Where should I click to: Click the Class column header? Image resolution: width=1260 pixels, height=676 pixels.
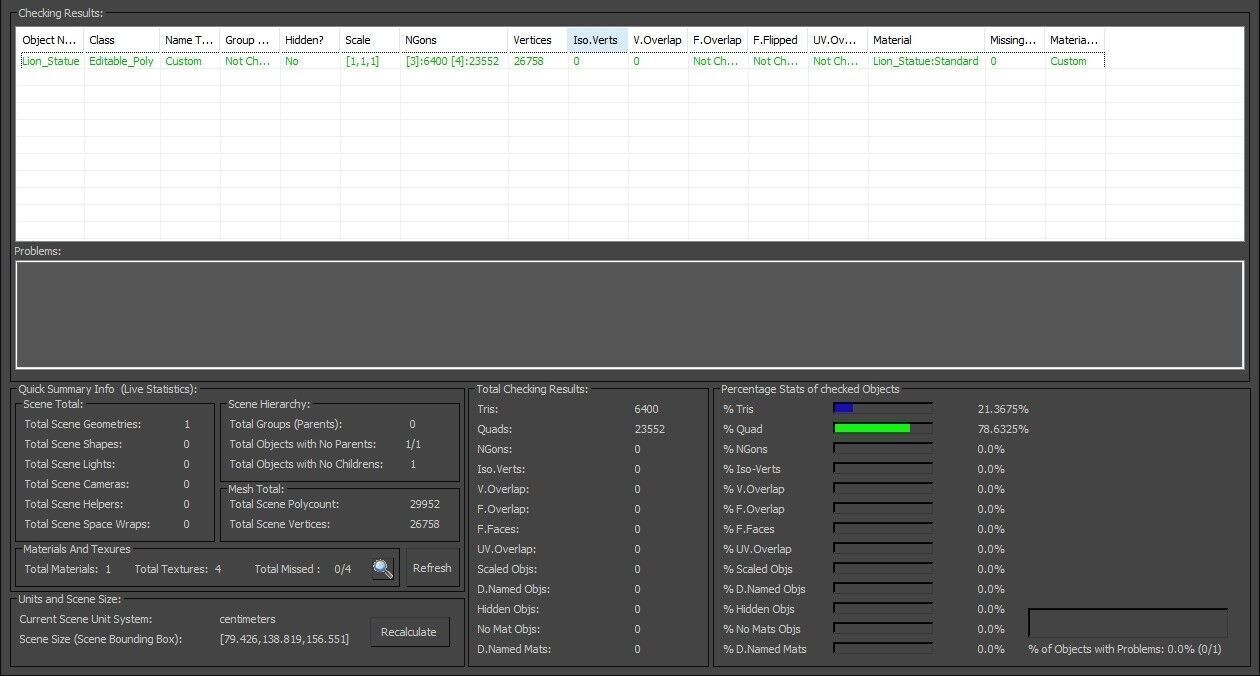point(122,40)
